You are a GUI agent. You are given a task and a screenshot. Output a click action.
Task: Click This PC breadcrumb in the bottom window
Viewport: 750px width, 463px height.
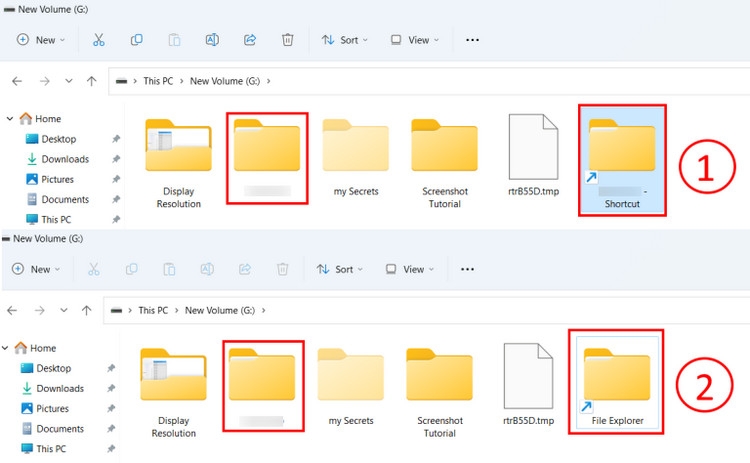pos(153,310)
